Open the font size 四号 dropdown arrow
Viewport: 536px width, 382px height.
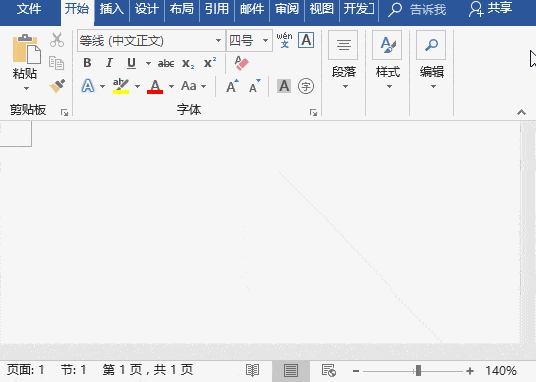(x=265, y=40)
